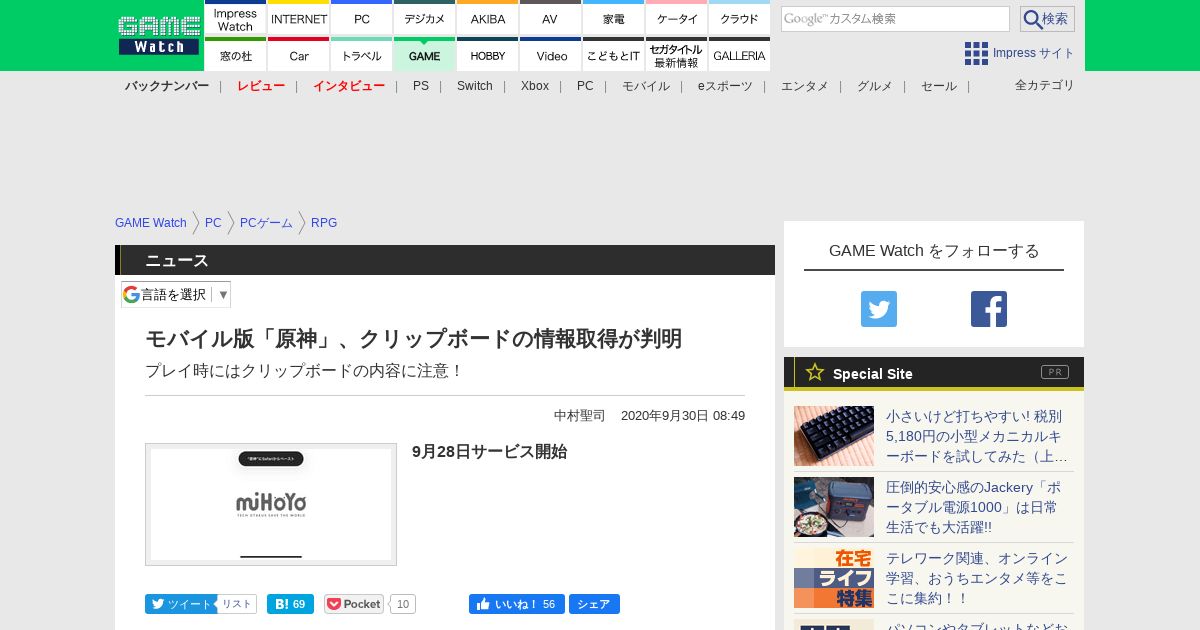The height and width of the screenshot is (630, 1200).
Task: Click the Facebook Like button
Action: click(x=516, y=604)
